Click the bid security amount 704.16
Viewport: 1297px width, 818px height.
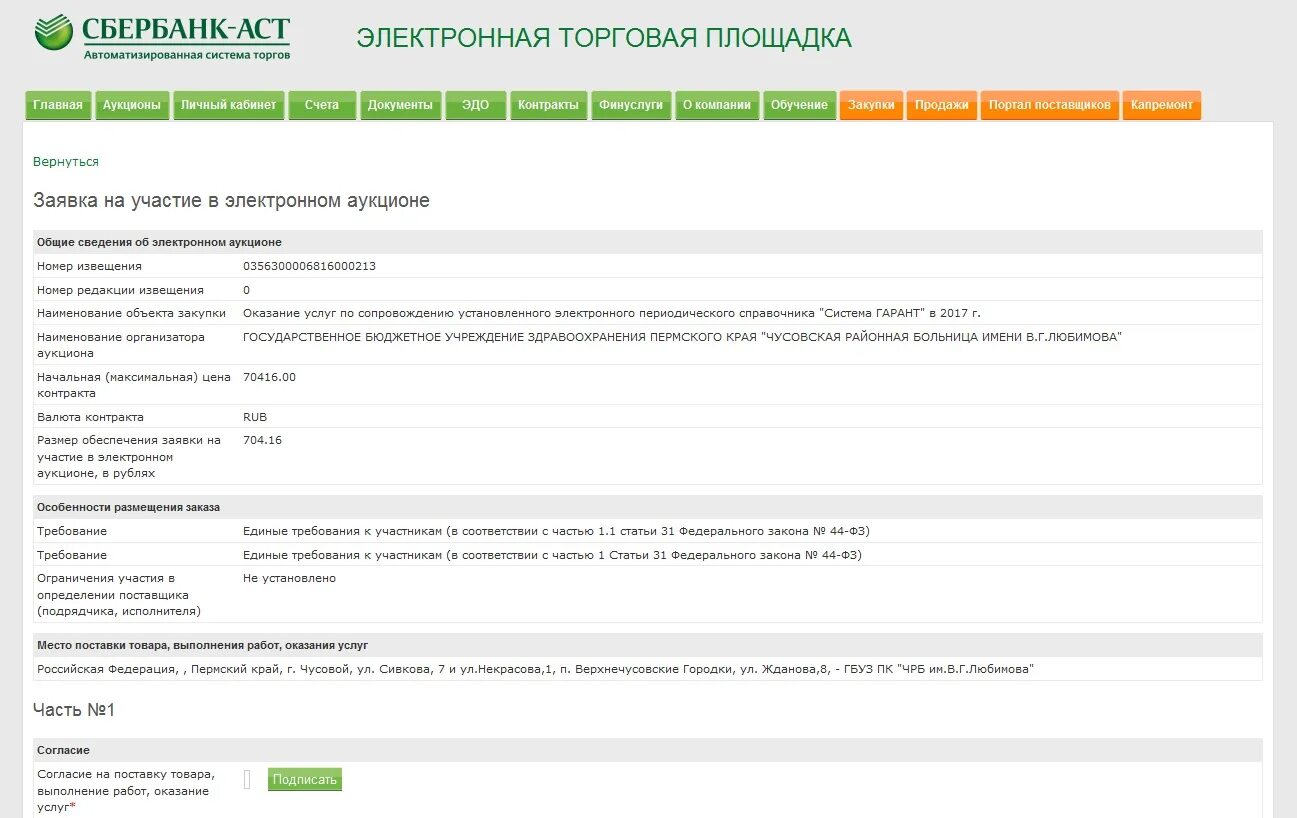point(262,440)
